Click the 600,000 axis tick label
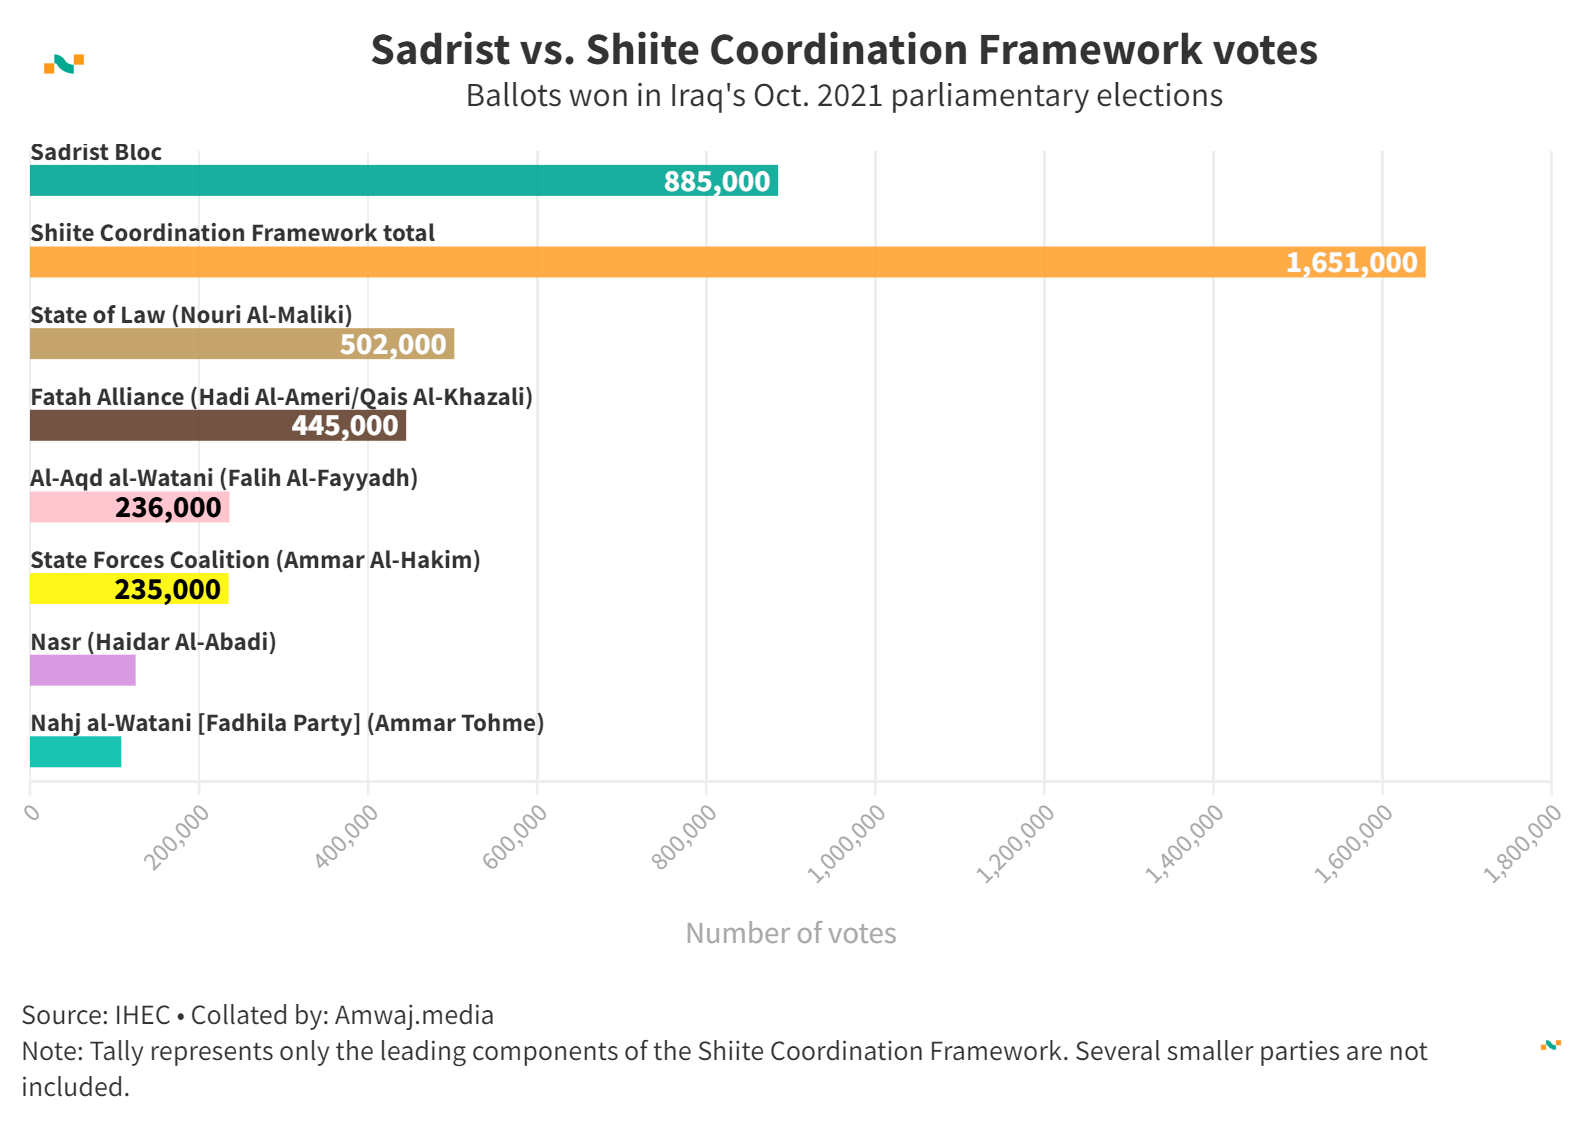Image resolution: width=1592 pixels, height=1124 pixels. [515, 836]
